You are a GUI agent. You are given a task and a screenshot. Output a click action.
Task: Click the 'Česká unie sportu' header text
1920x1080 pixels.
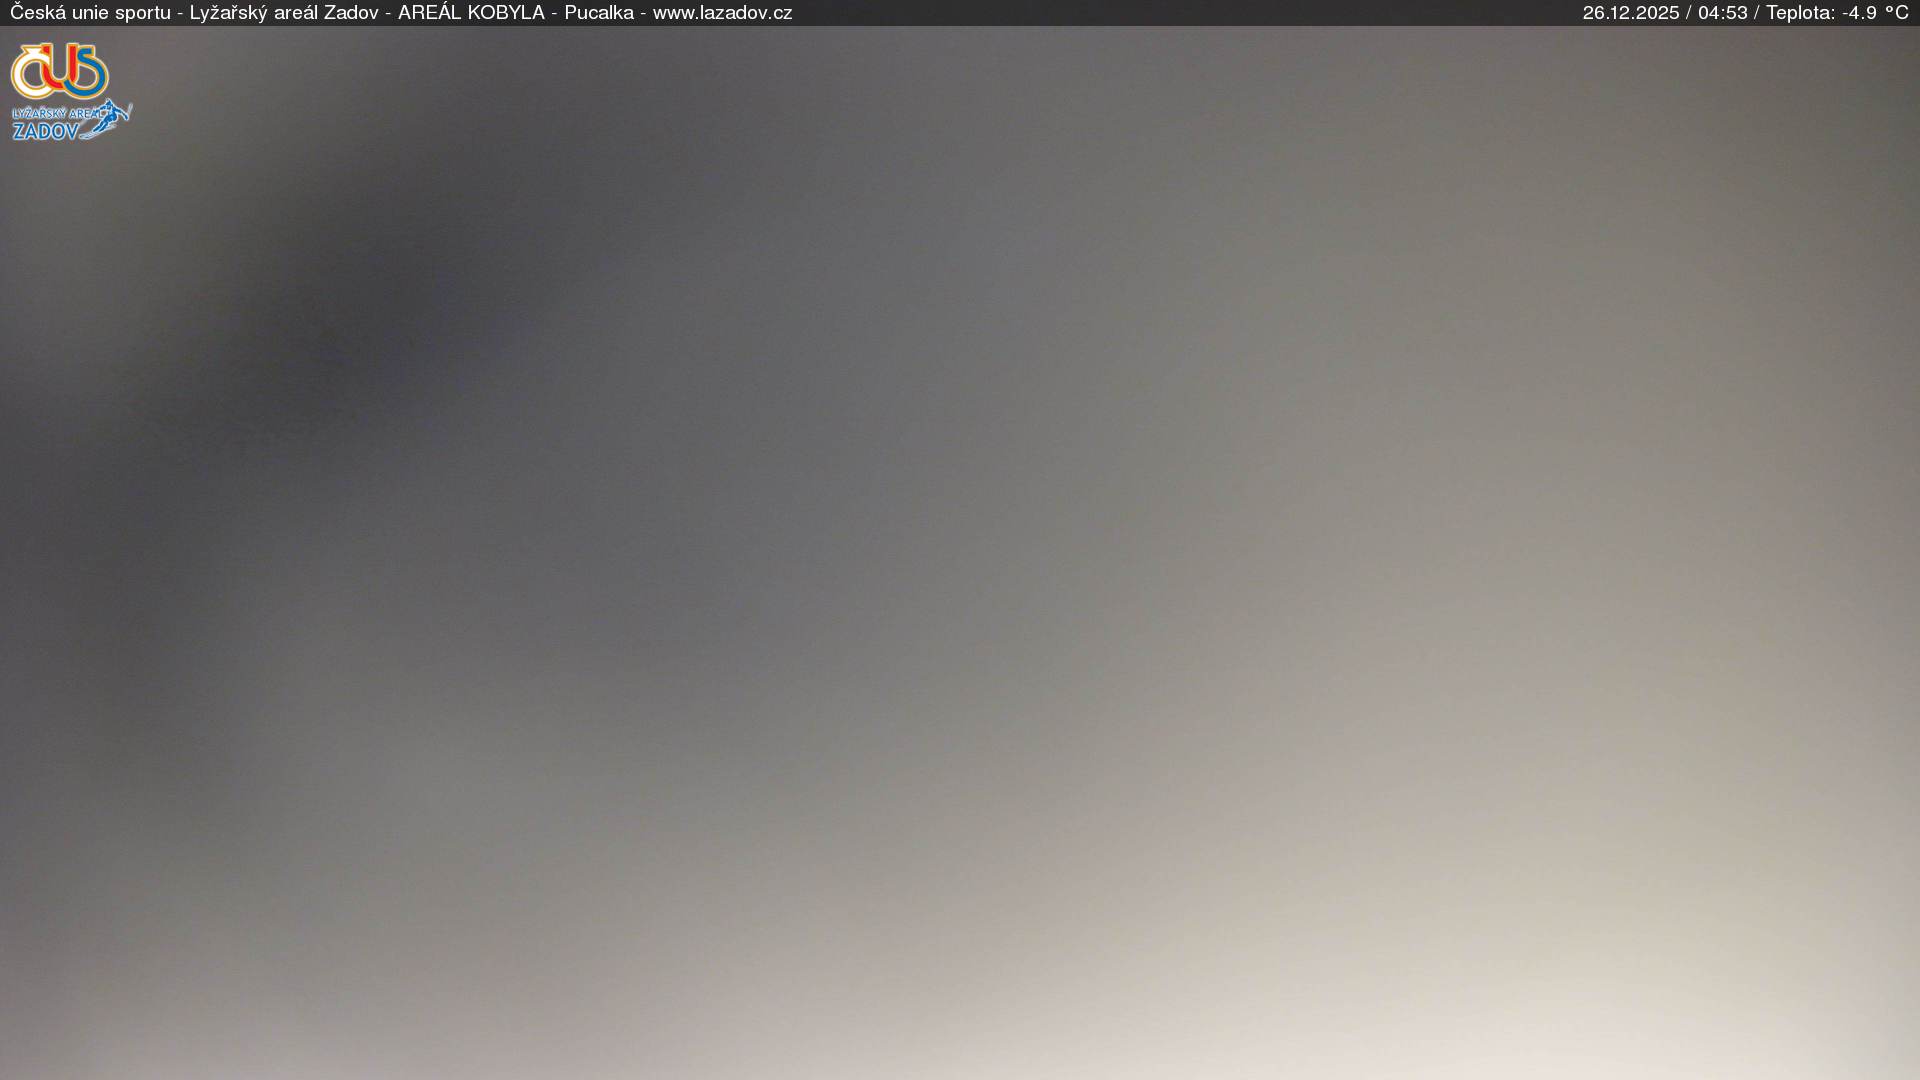coord(90,13)
